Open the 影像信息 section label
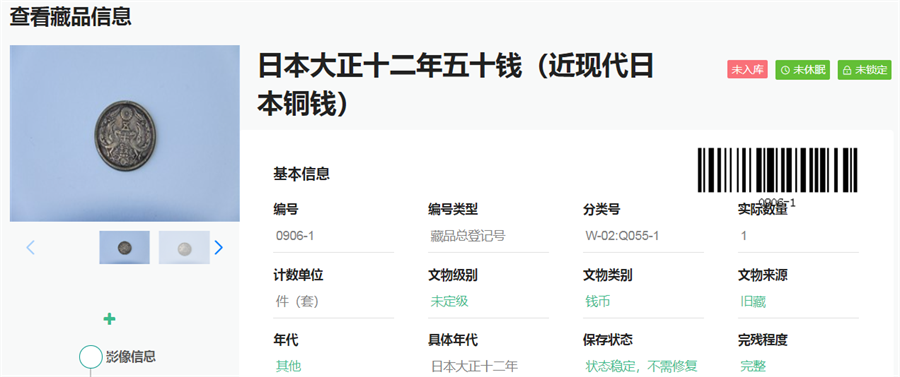Image resolution: width=900 pixels, height=377 pixels. [131, 356]
